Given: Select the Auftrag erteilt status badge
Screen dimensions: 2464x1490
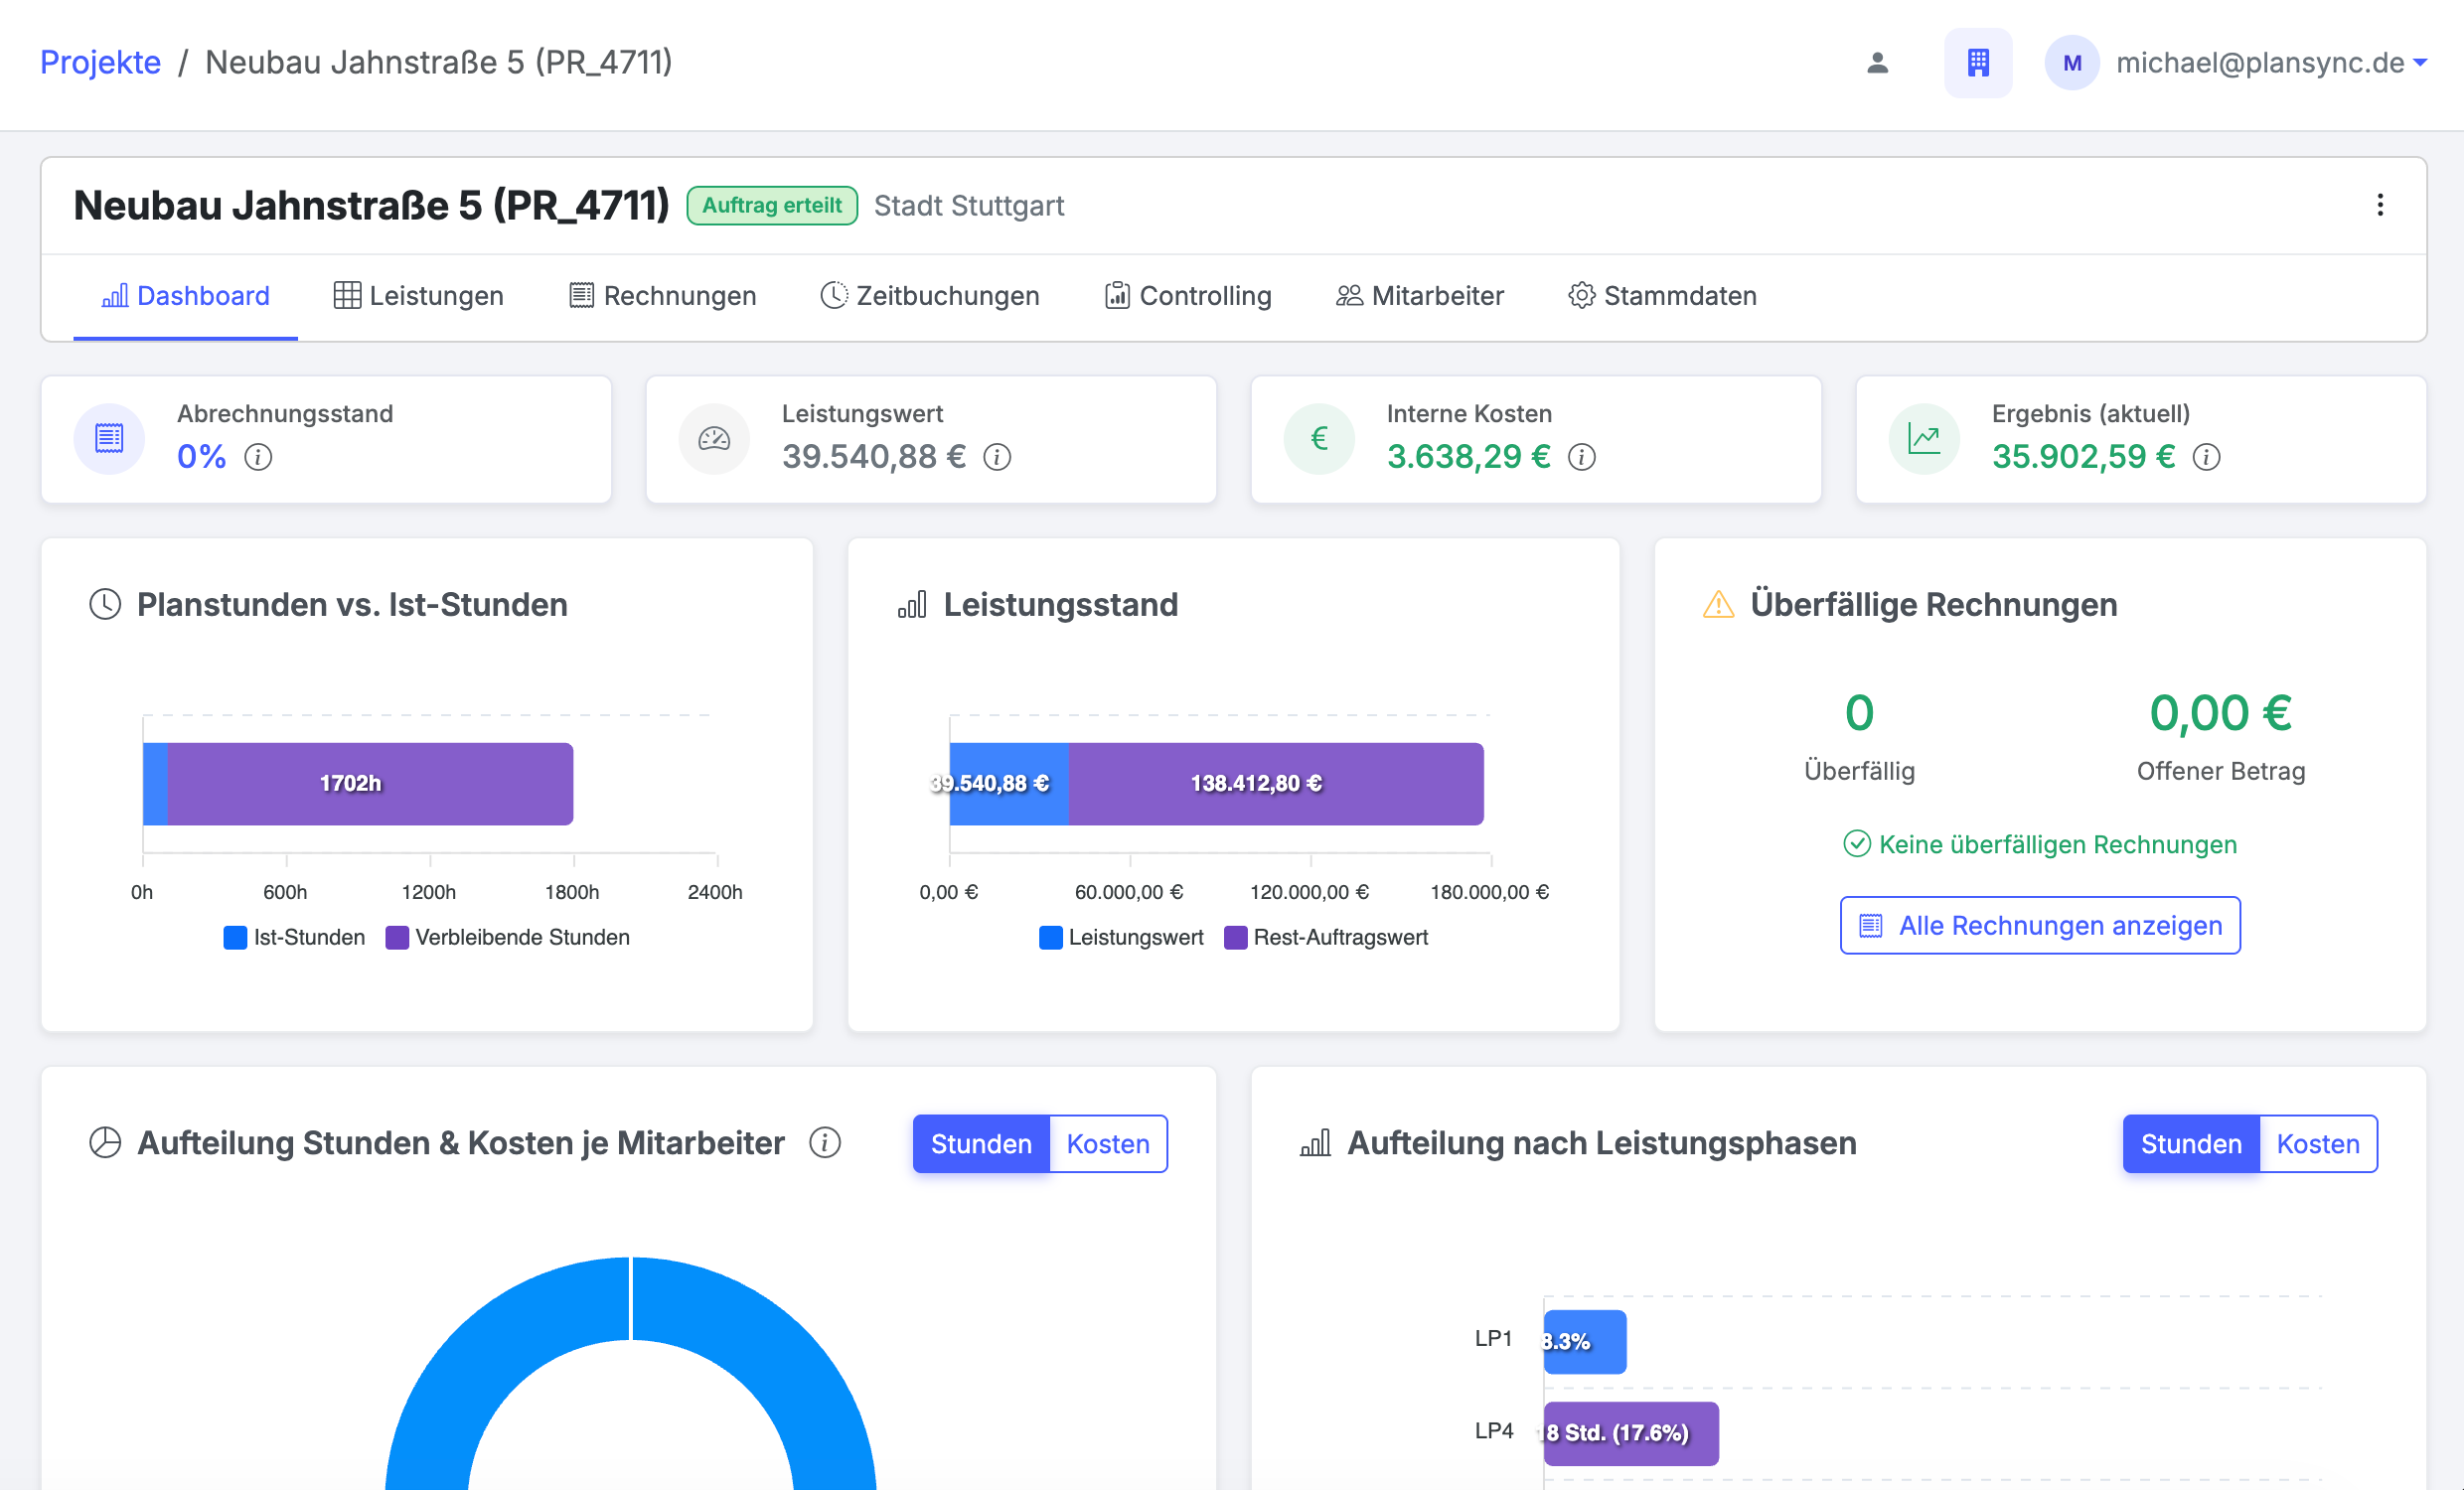Looking at the screenshot, I should (x=771, y=205).
